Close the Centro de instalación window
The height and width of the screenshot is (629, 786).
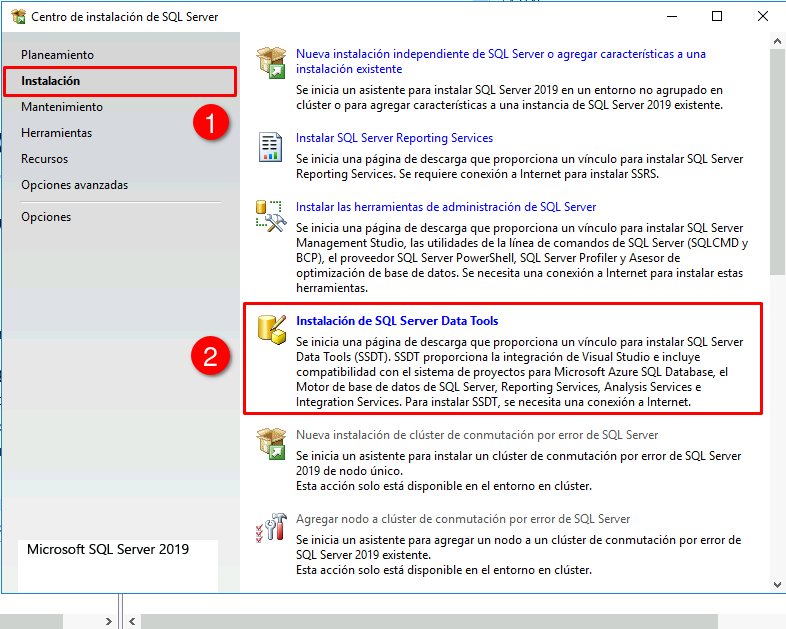point(763,17)
